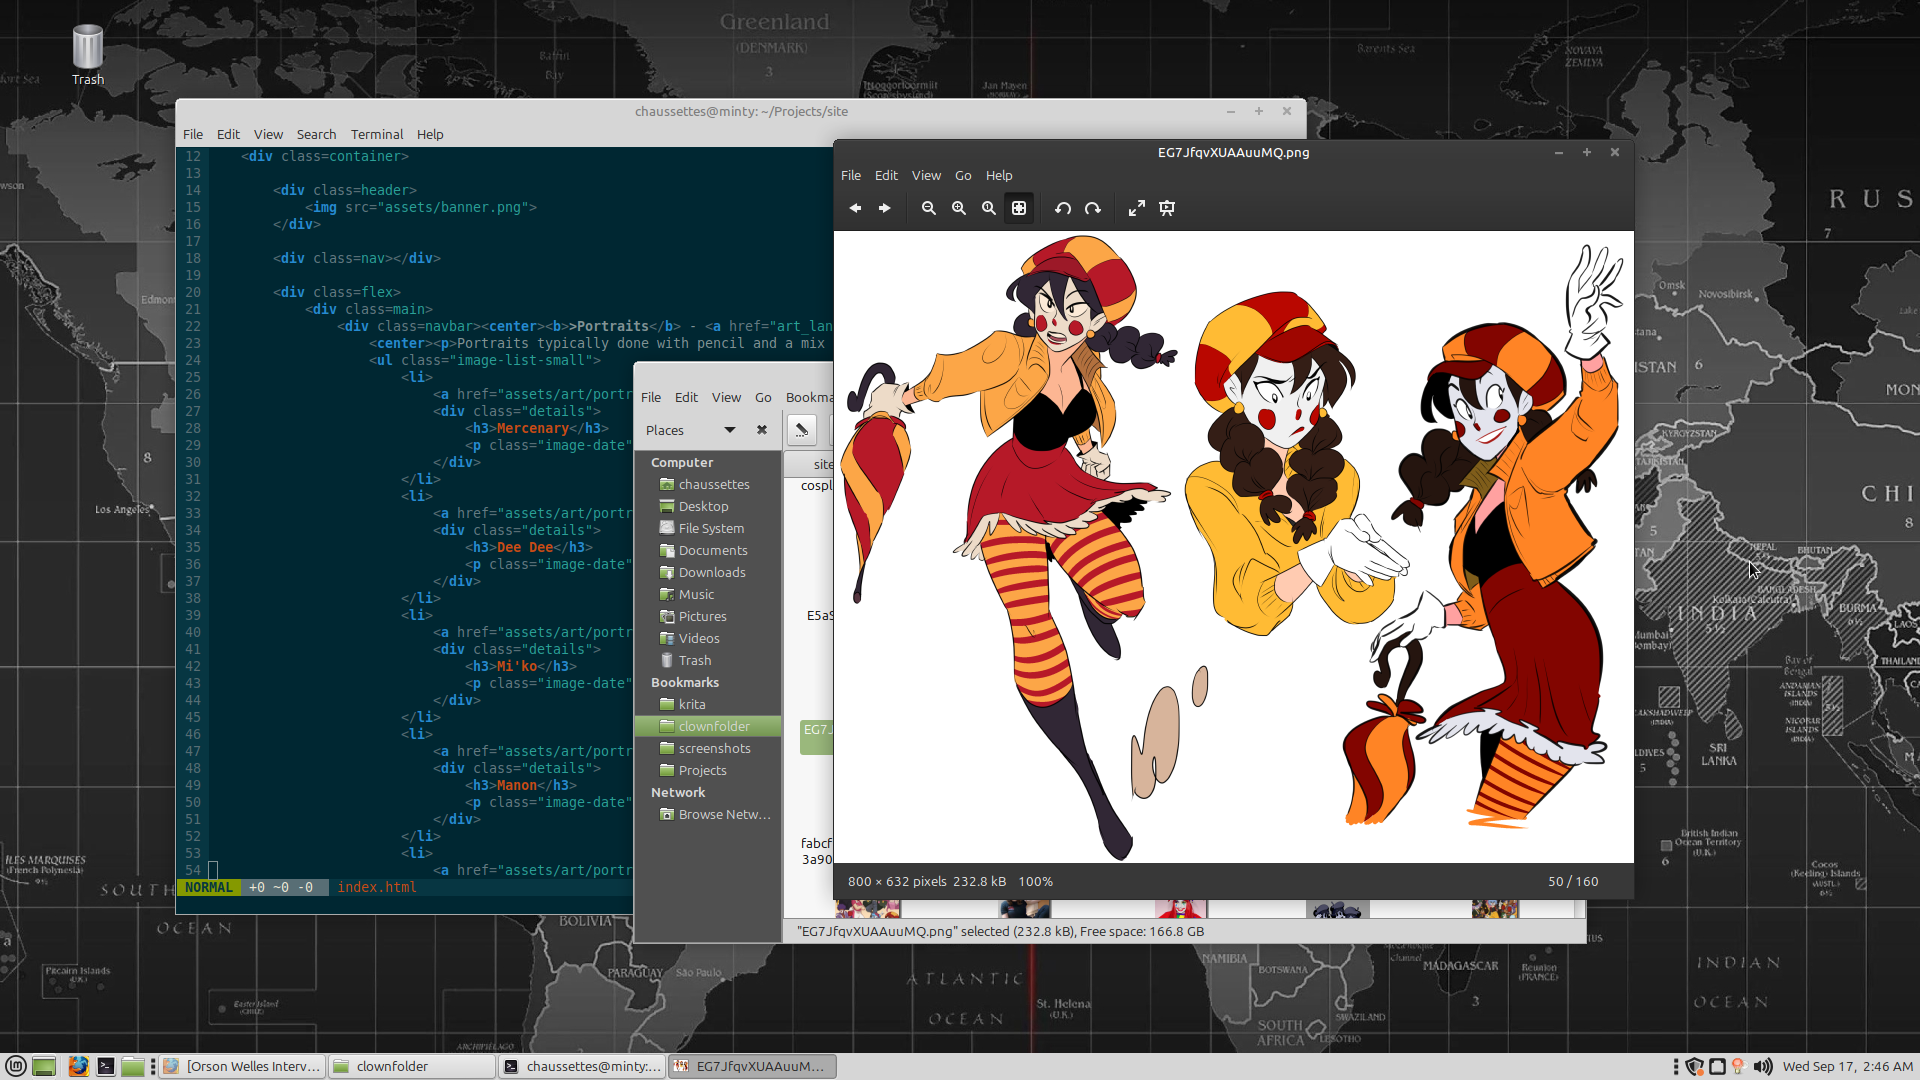Zoom out the image in viewer

click(929, 208)
